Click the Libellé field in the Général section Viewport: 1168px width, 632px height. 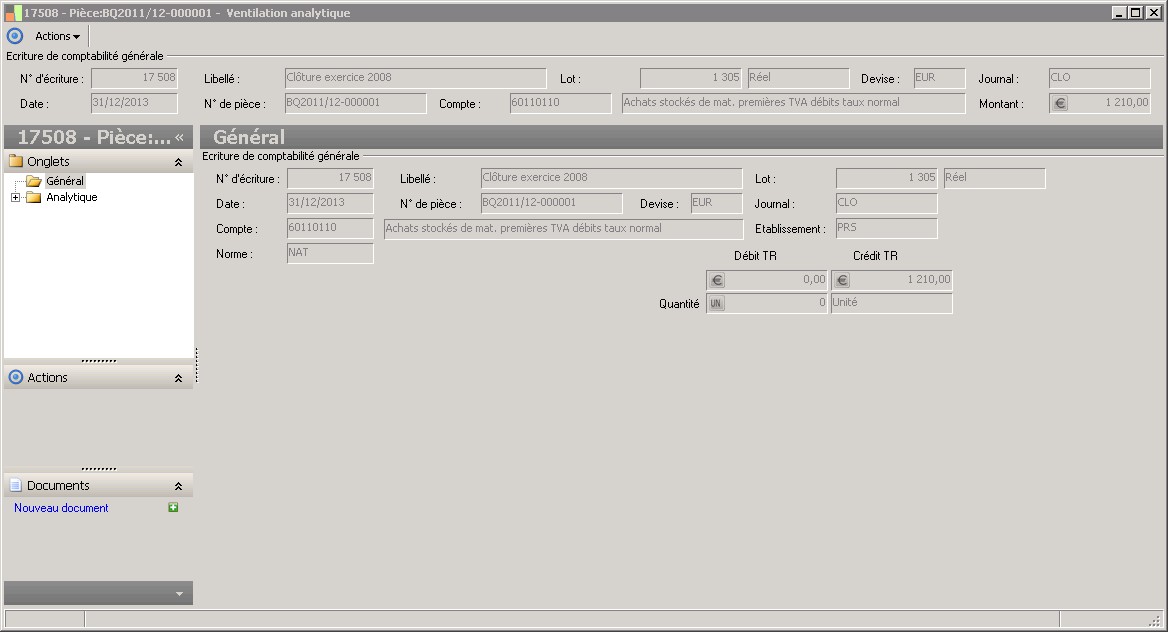click(610, 178)
